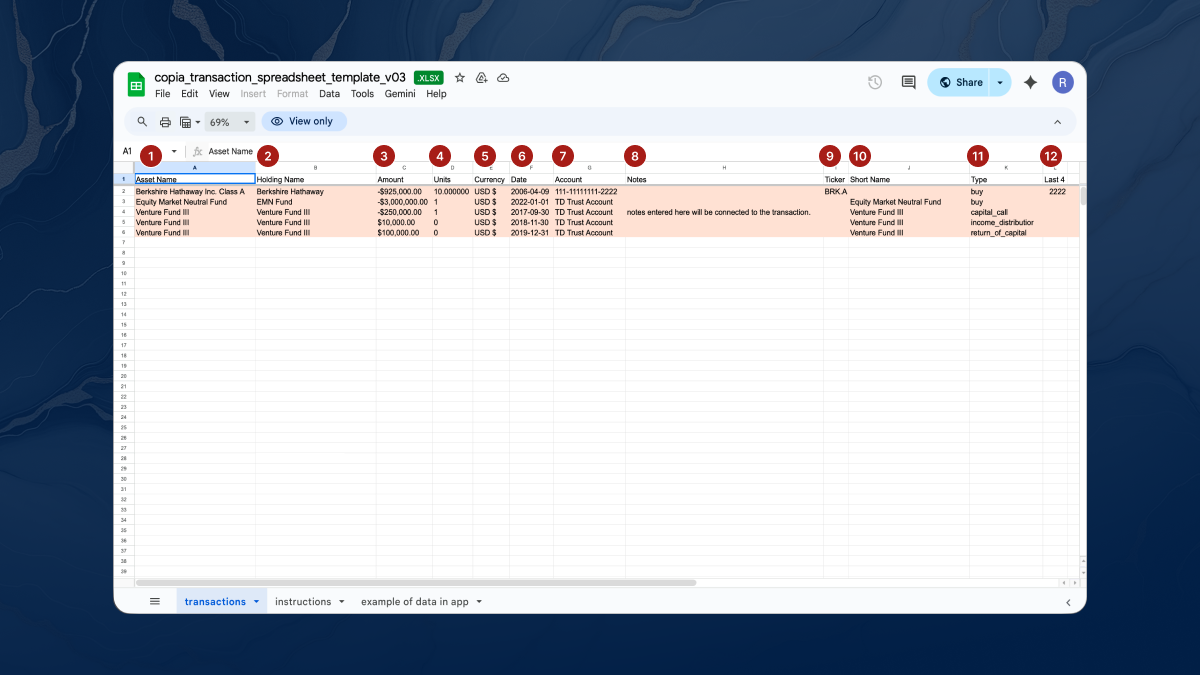The width and height of the screenshot is (1200, 675).
Task: Click the Share button
Action: click(959, 83)
